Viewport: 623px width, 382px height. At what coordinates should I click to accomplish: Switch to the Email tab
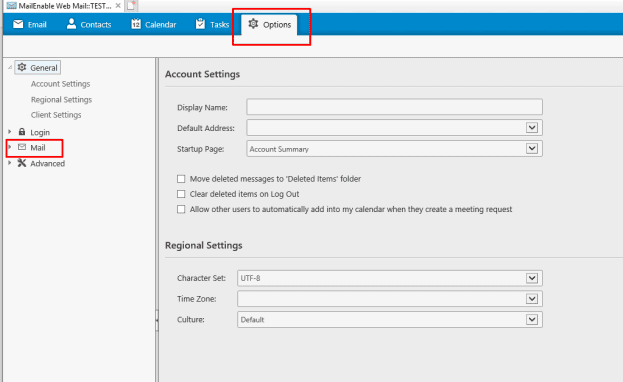point(30,24)
